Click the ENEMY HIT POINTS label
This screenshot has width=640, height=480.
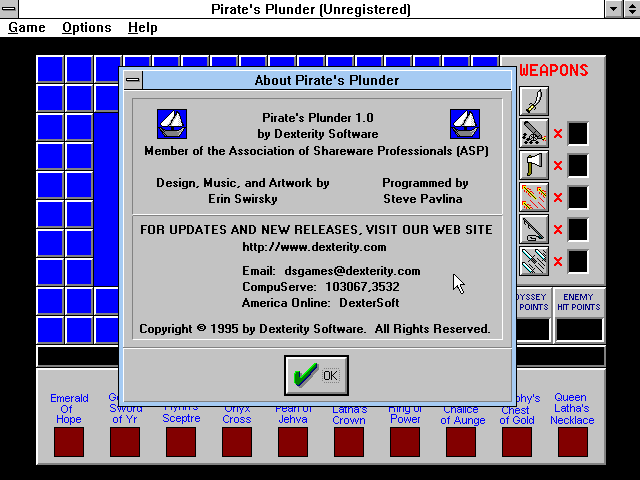coord(579,302)
